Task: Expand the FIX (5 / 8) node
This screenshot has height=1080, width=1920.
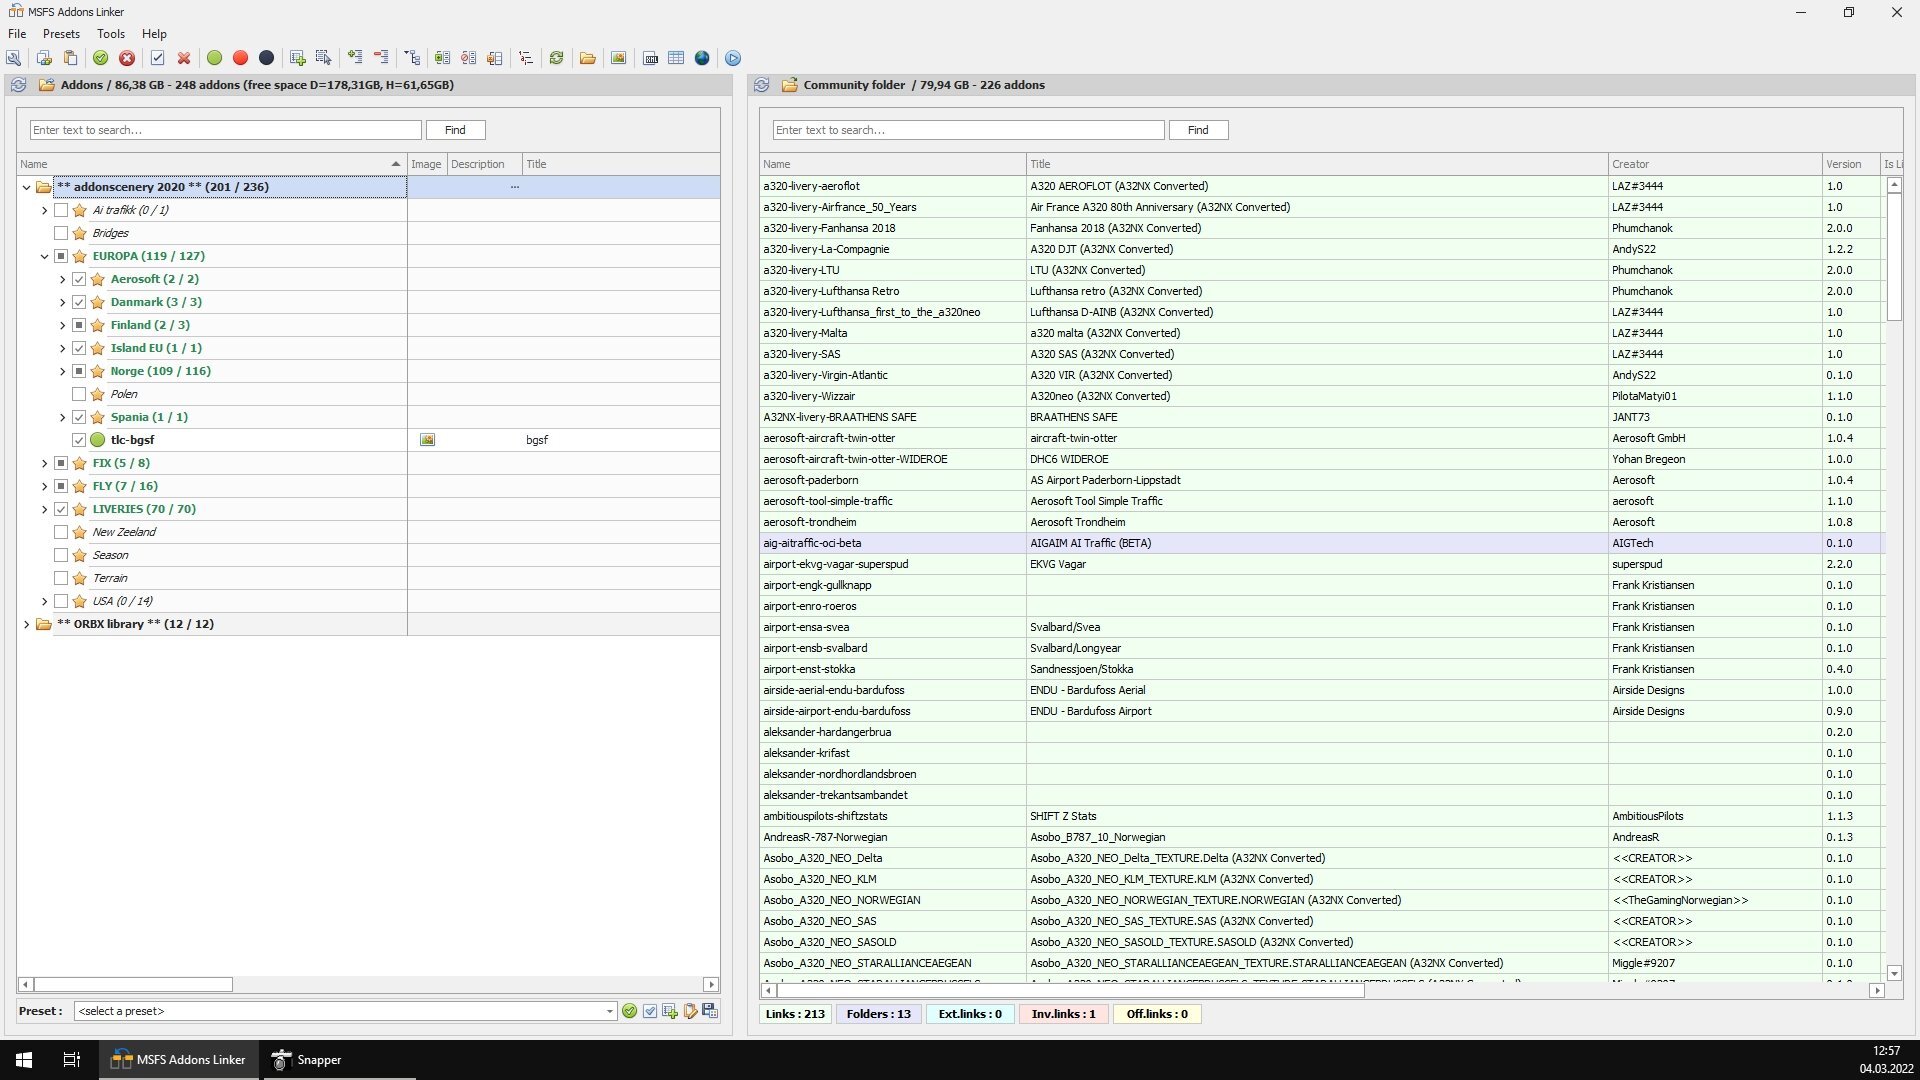Action: pos(44,463)
